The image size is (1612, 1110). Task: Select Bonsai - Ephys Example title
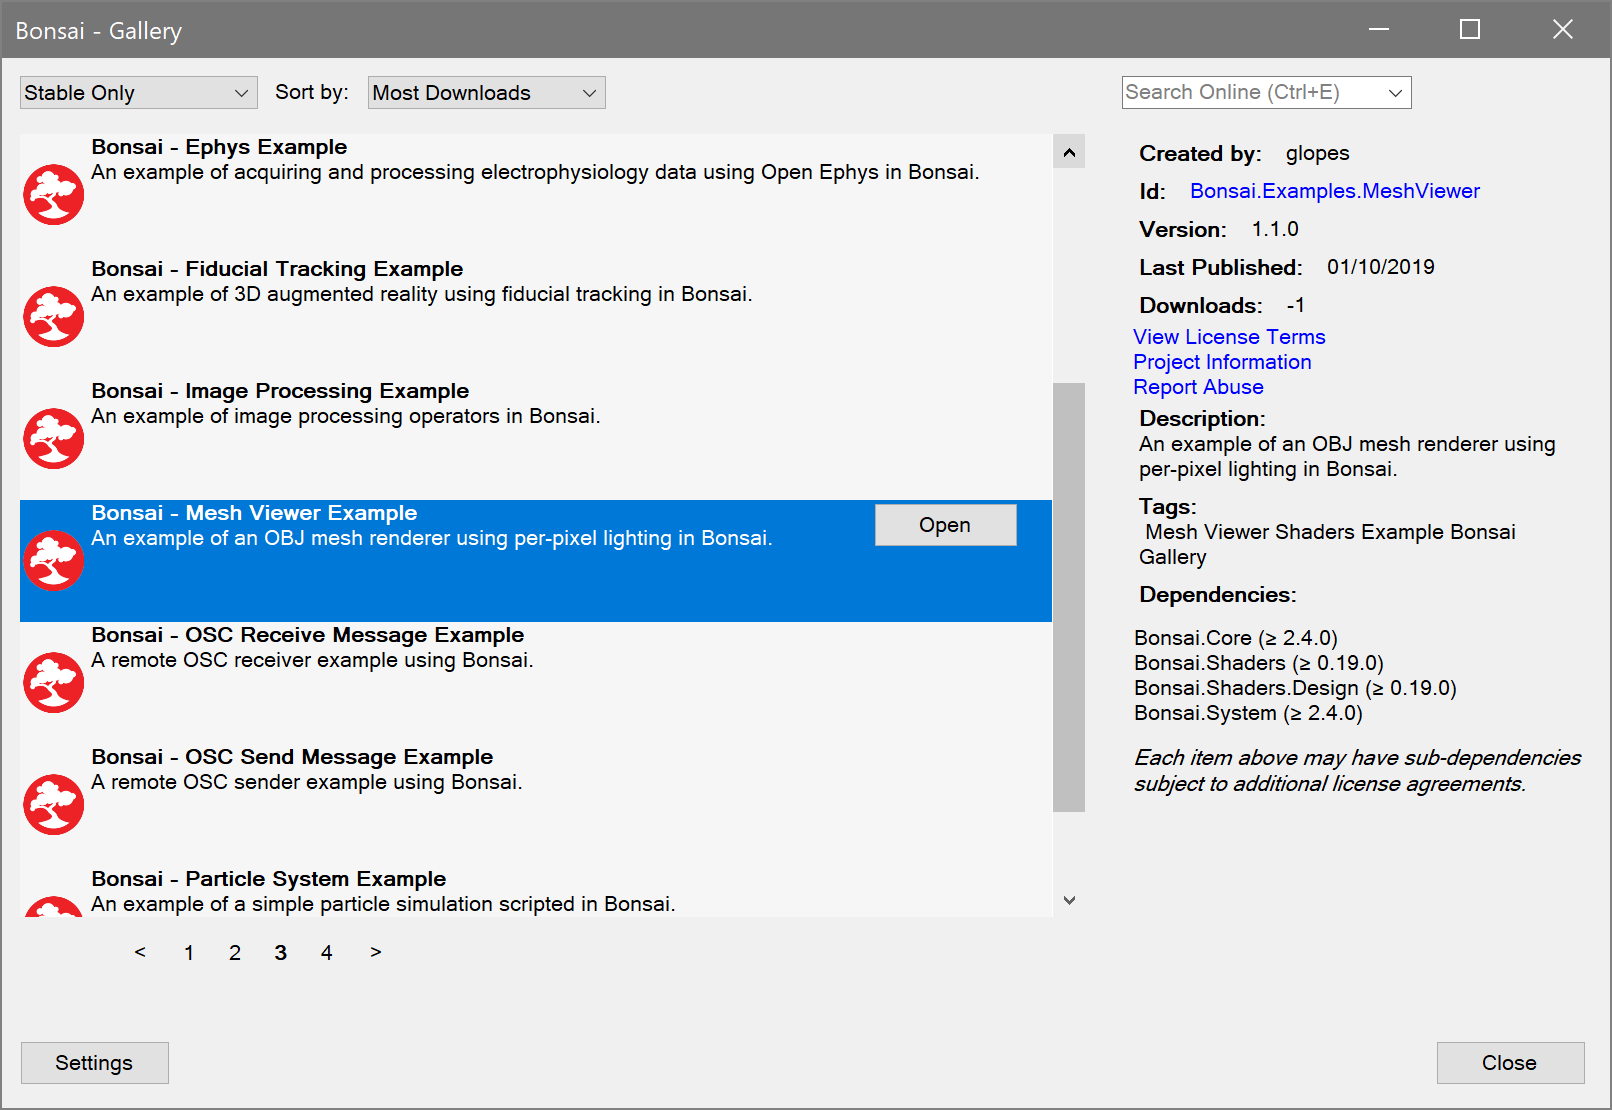point(219,147)
